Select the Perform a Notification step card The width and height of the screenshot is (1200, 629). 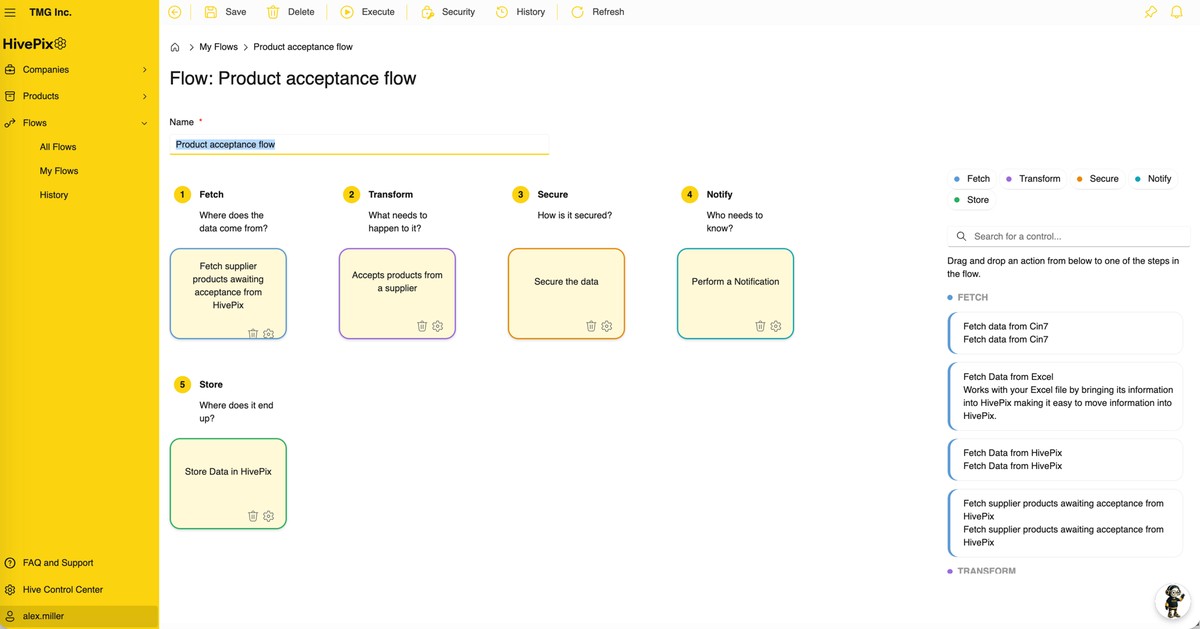735,294
